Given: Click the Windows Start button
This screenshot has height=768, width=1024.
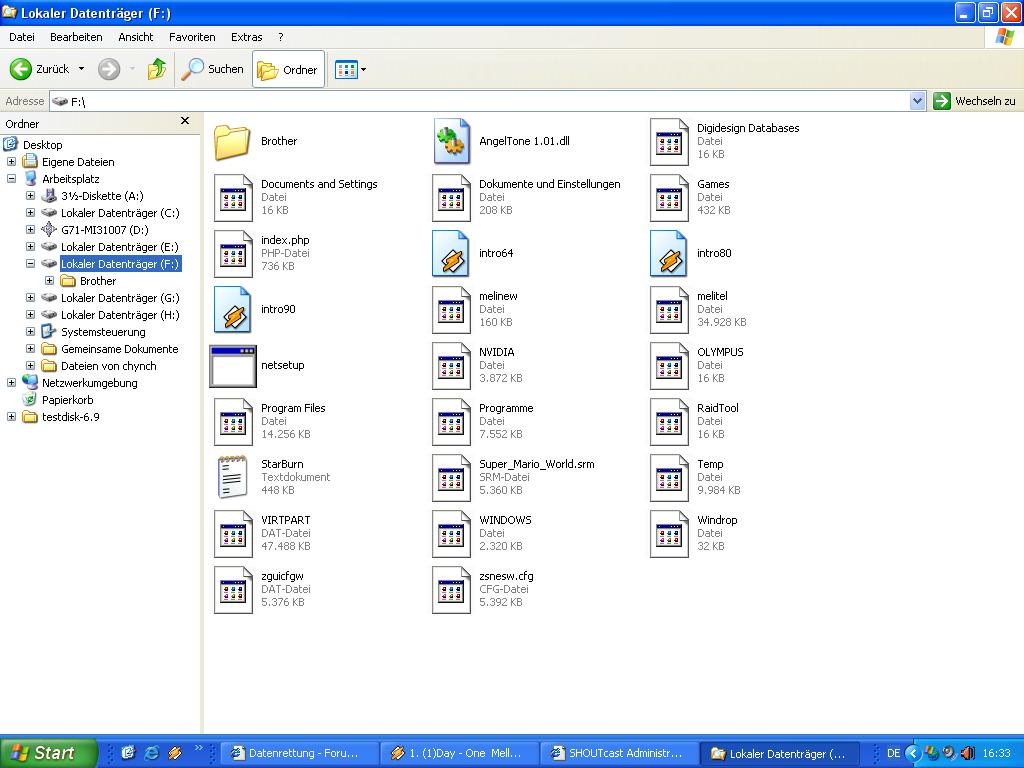Looking at the screenshot, I should tap(48, 753).
